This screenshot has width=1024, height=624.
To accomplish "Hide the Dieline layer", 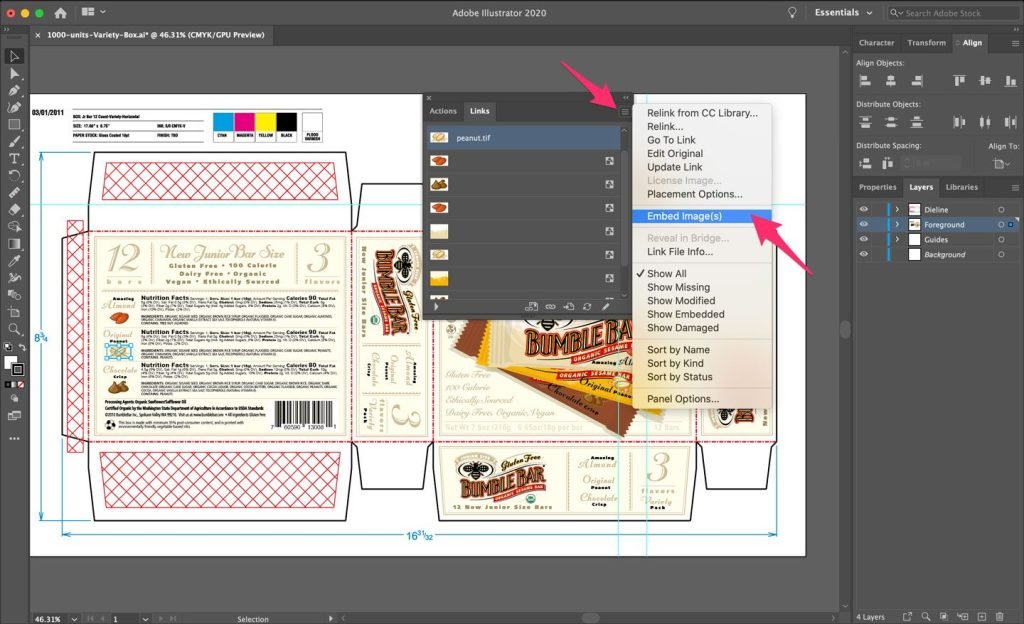I will 863,210.
